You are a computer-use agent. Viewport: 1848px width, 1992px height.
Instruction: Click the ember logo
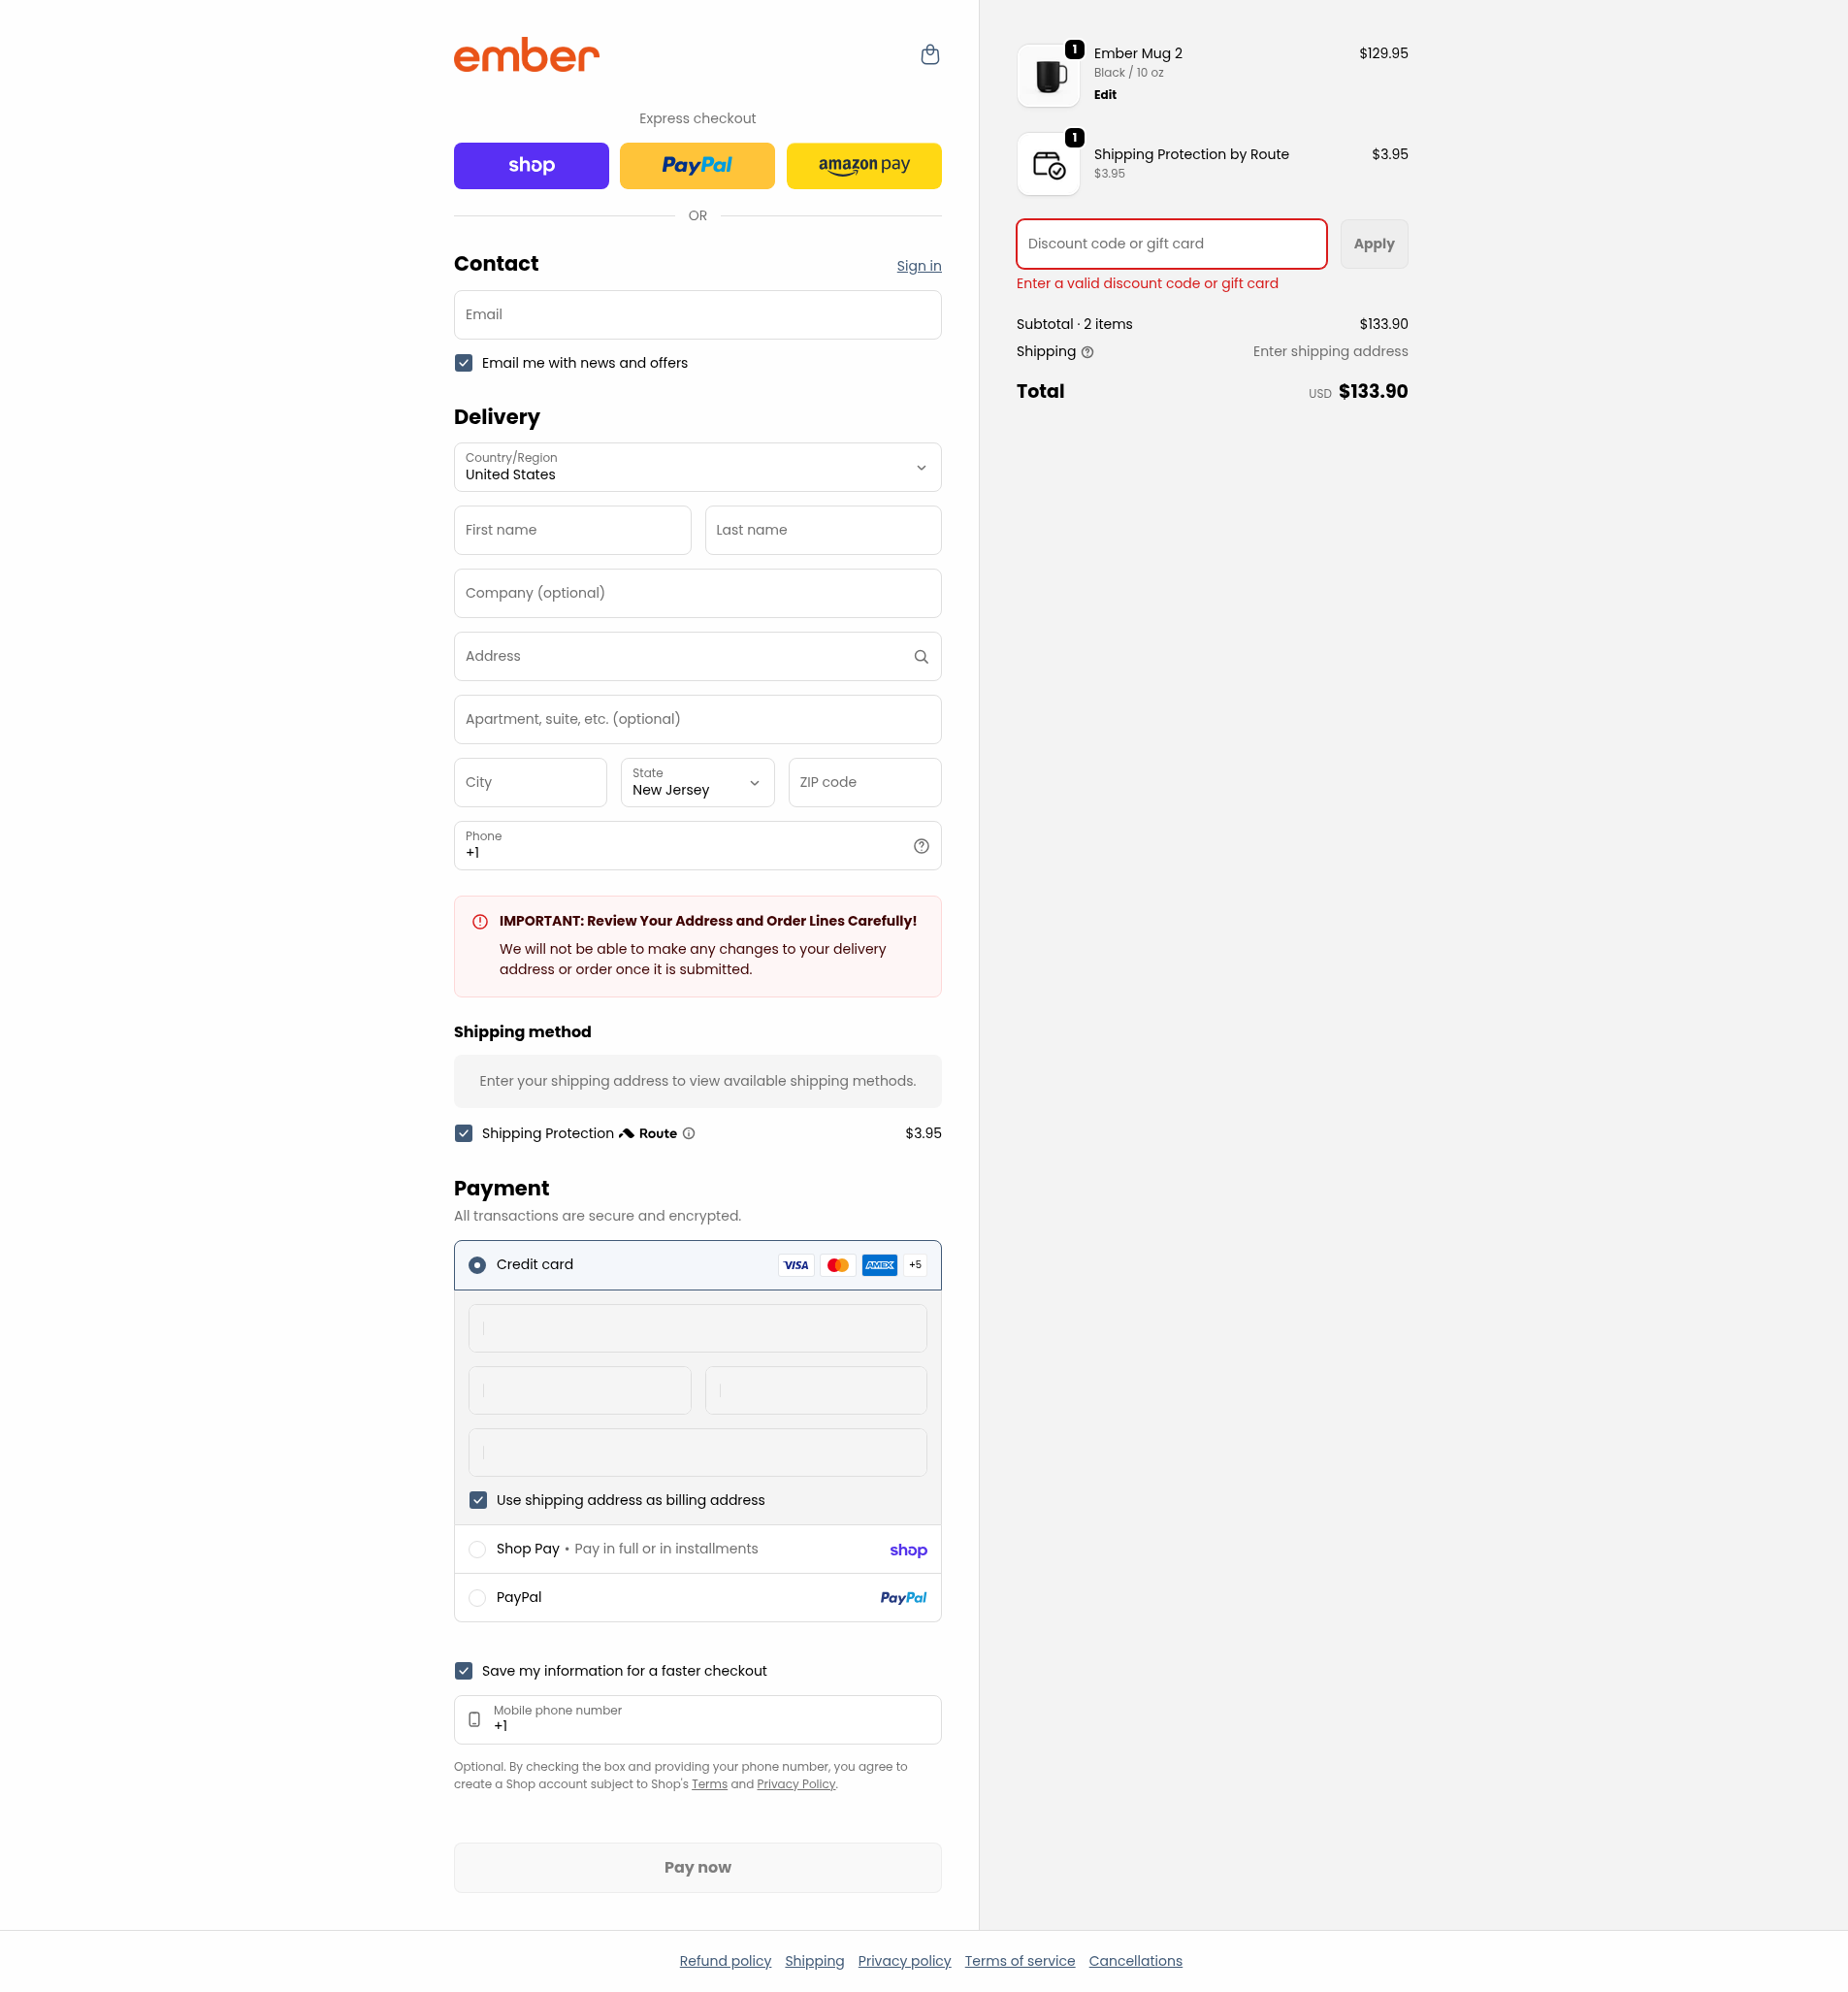pos(526,56)
